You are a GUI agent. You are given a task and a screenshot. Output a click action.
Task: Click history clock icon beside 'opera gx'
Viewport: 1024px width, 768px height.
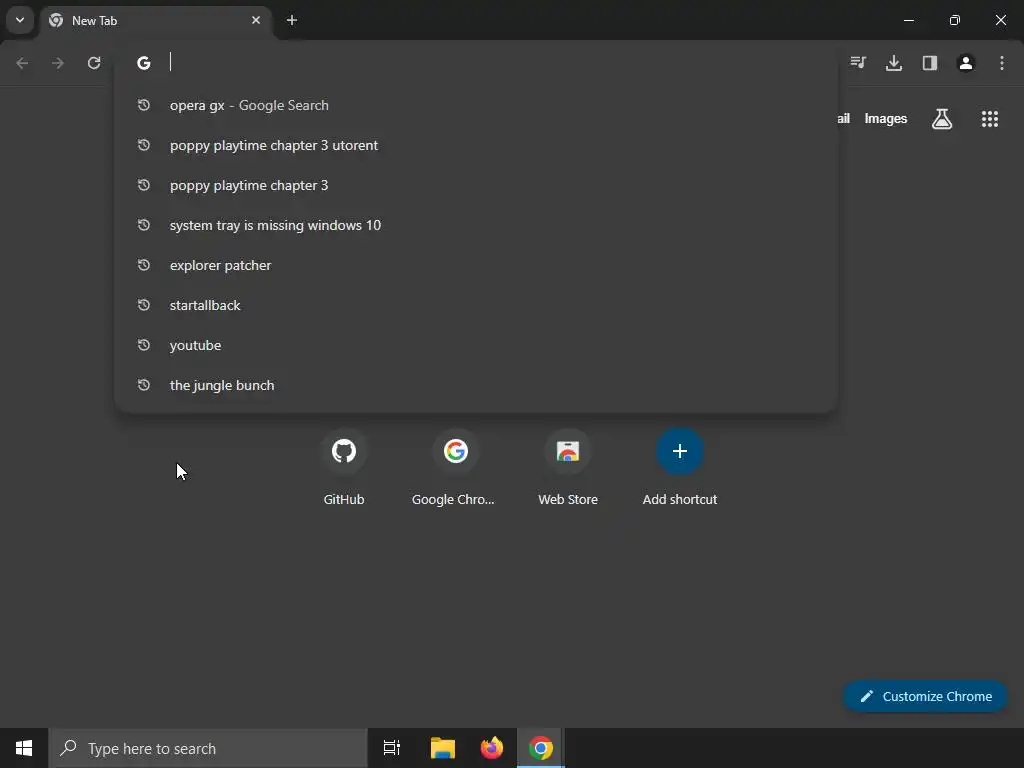(x=144, y=105)
